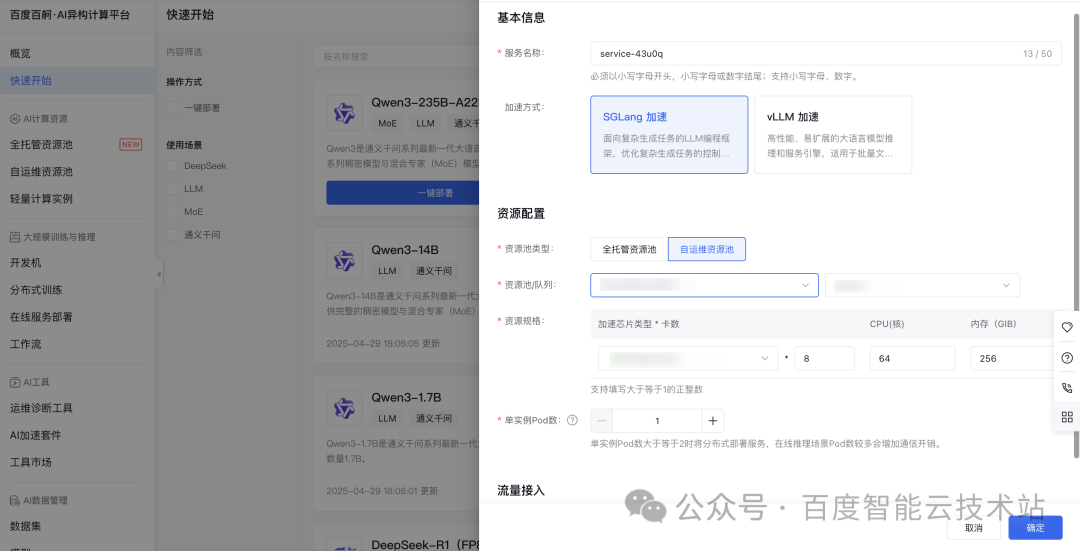
Task: Click the Qwen3-1.7B card title
Action: click(406, 397)
